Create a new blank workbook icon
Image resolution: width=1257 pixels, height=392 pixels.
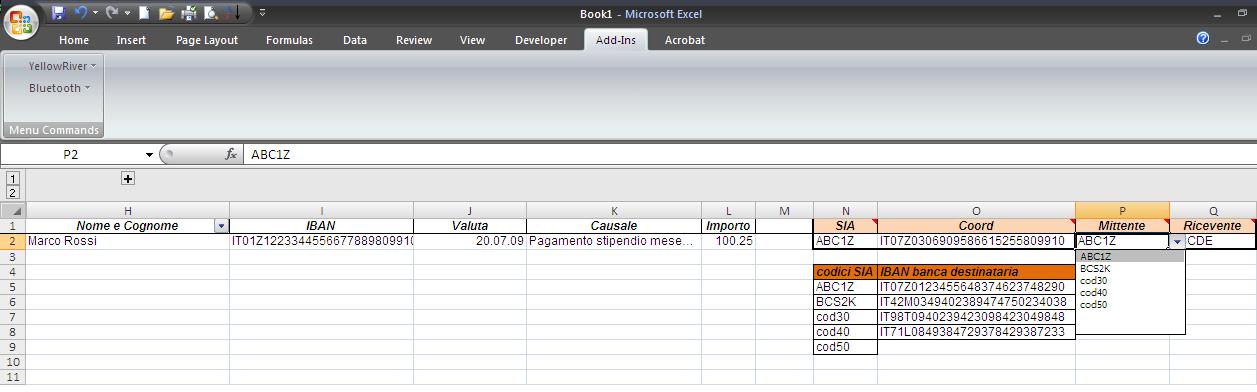144,13
